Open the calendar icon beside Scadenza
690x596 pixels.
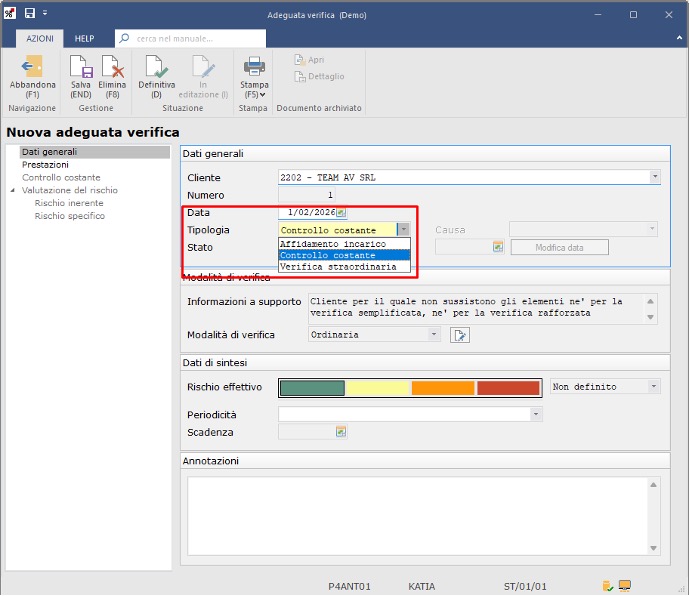click(x=341, y=432)
